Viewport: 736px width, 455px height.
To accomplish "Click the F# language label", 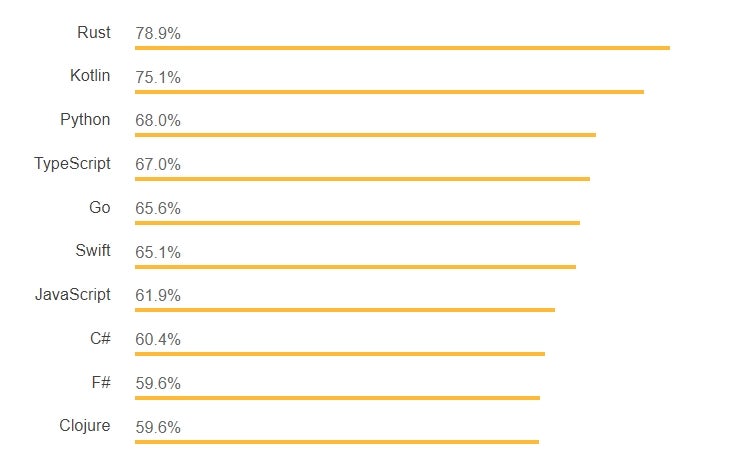I will [101, 382].
